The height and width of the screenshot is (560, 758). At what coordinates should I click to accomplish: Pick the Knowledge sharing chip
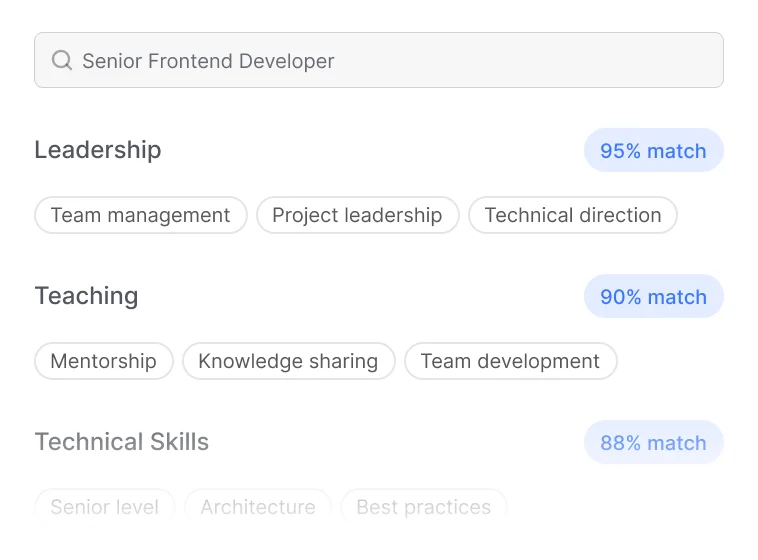pyautogui.click(x=289, y=361)
